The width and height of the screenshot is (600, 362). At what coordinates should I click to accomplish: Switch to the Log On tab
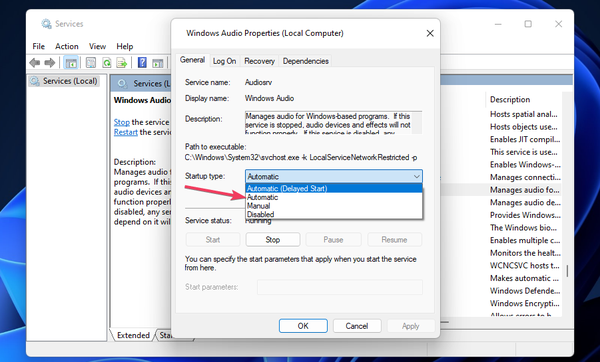(x=224, y=61)
